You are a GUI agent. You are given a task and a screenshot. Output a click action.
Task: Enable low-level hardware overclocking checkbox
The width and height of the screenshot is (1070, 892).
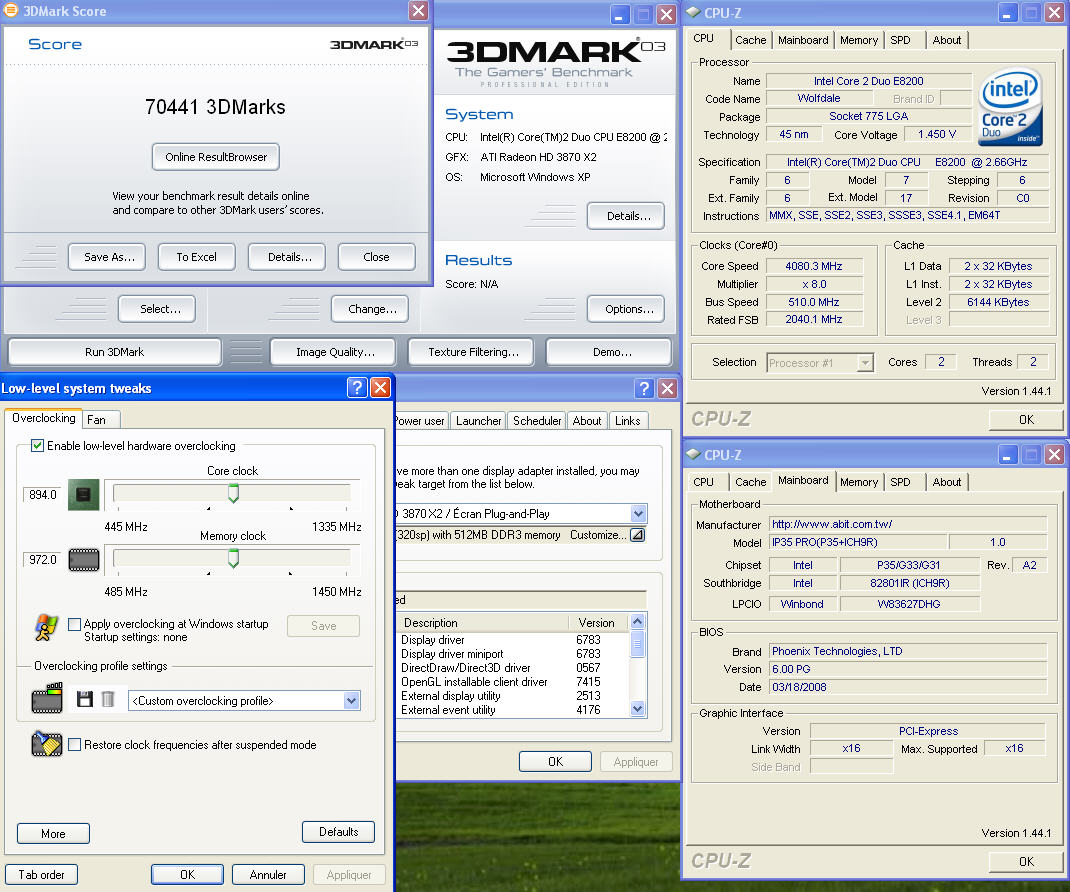coord(38,446)
